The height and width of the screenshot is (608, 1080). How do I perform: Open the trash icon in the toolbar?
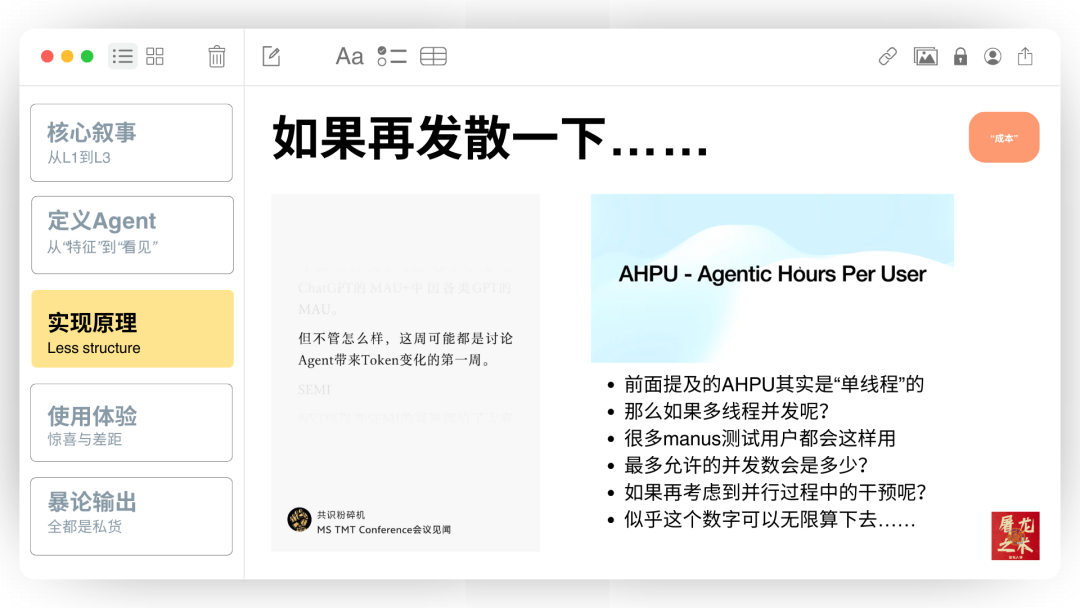pos(218,56)
